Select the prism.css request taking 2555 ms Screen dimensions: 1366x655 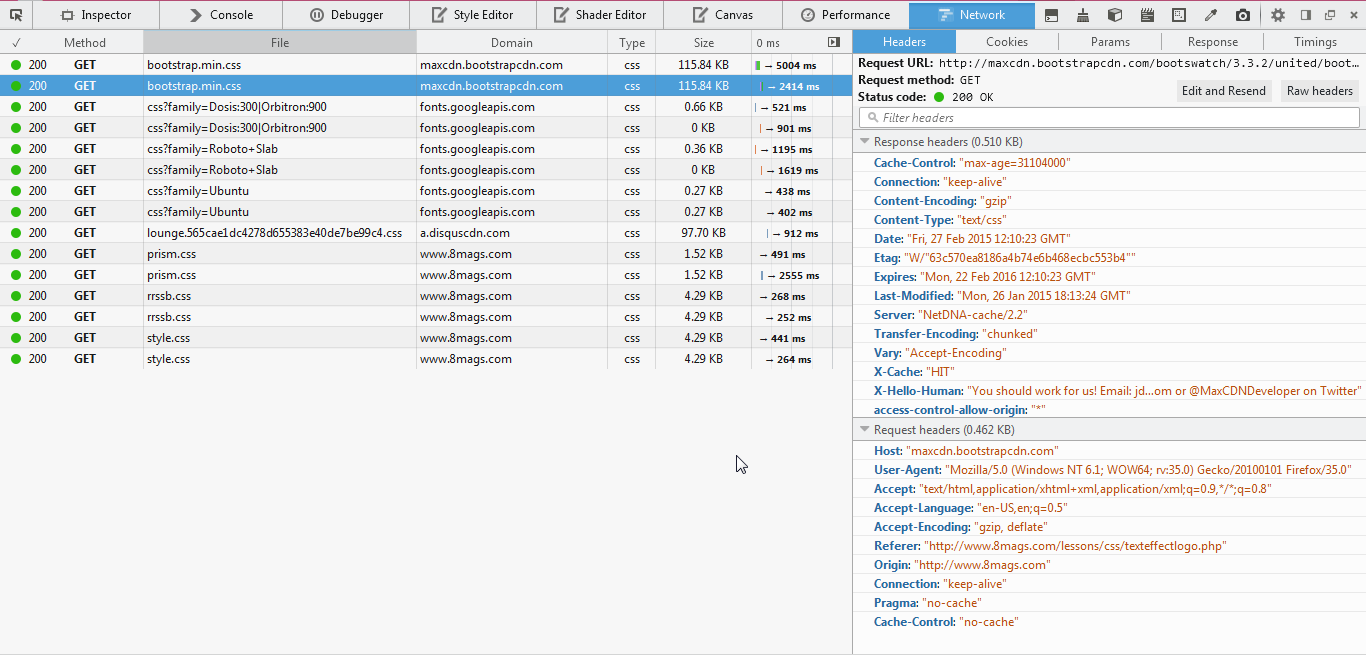click(426, 275)
